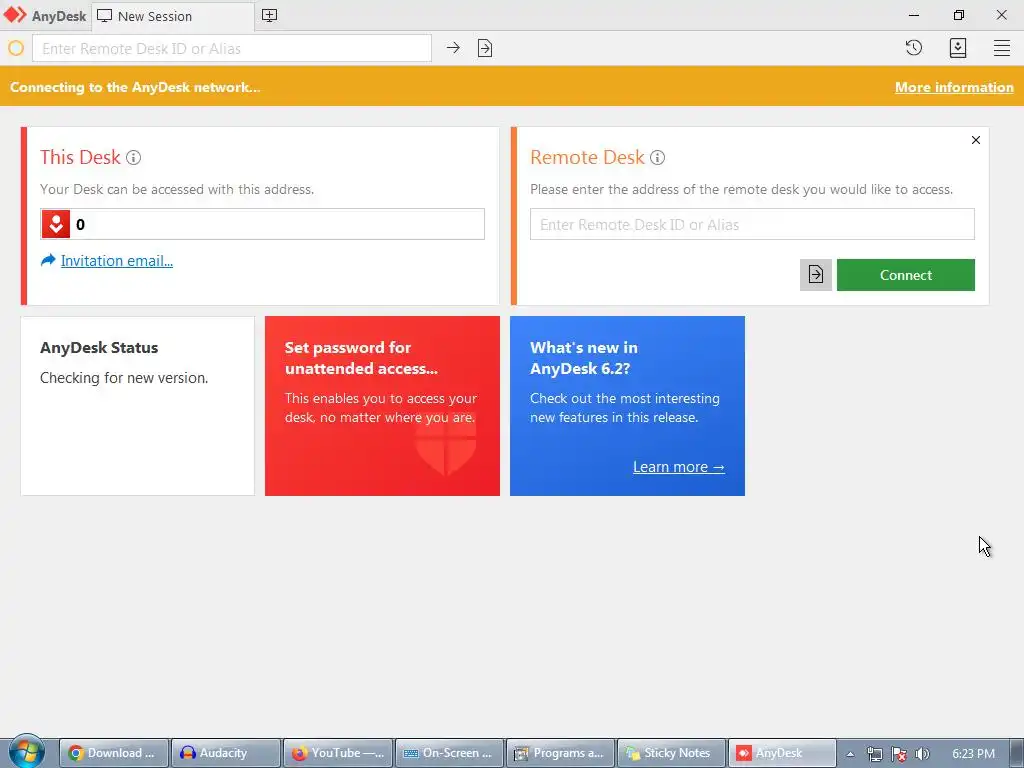1024x768 pixels.
Task: Click the Remote Desk panel address input
Action: click(752, 224)
